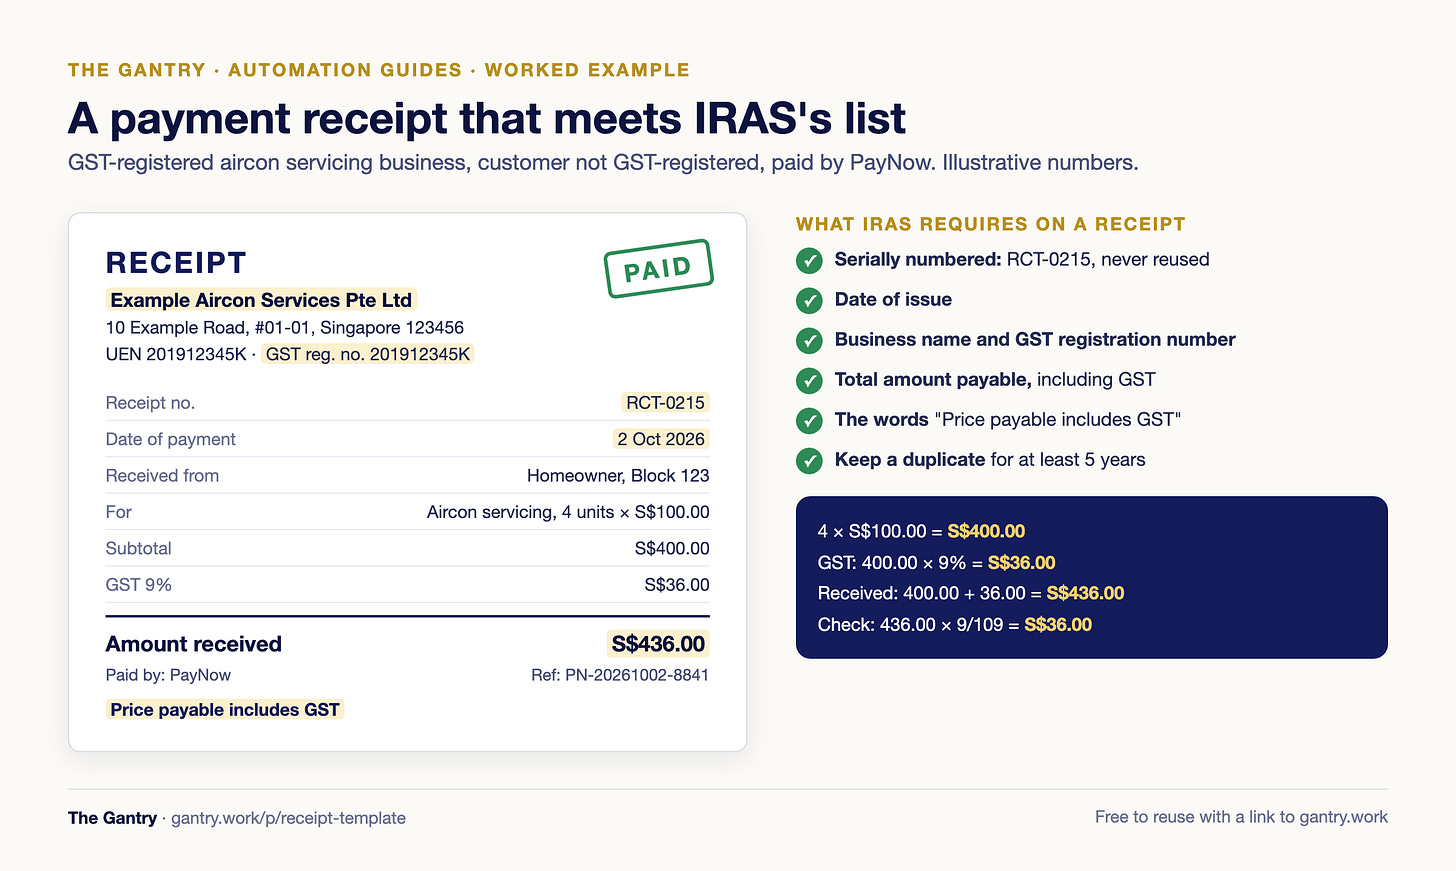Screen dimensions: 1456x871
Task: Click the Date of payment label
Action: pos(171,439)
